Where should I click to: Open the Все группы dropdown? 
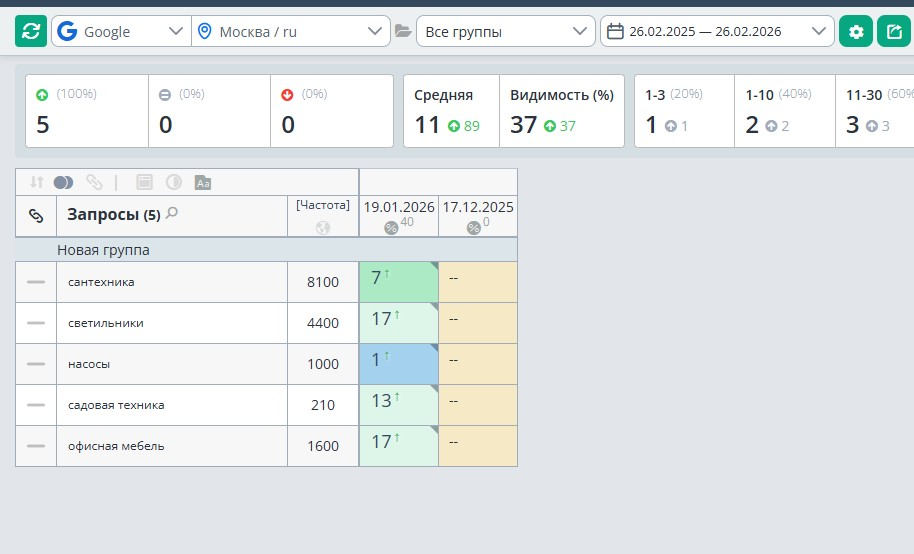505,31
